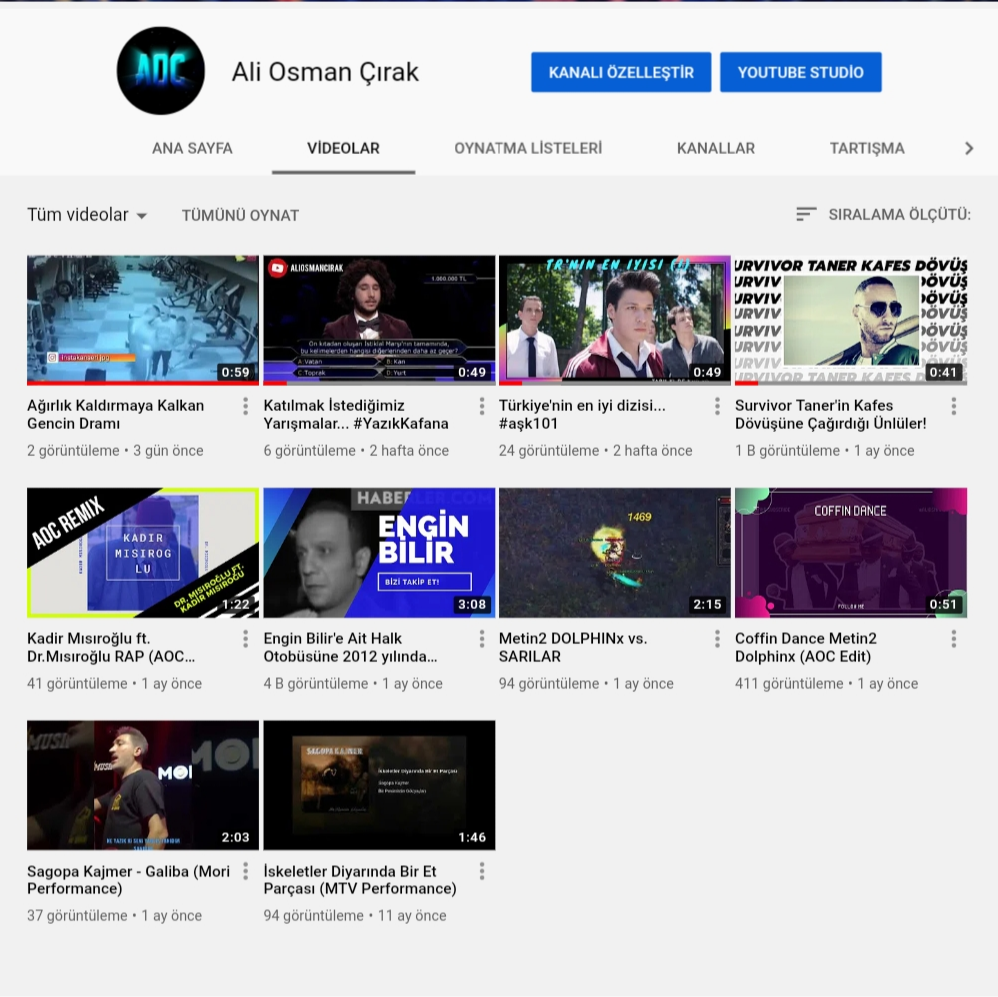Click the red watched progress bar on gym video
The height and width of the screenshot is (997, 998).
143,383
